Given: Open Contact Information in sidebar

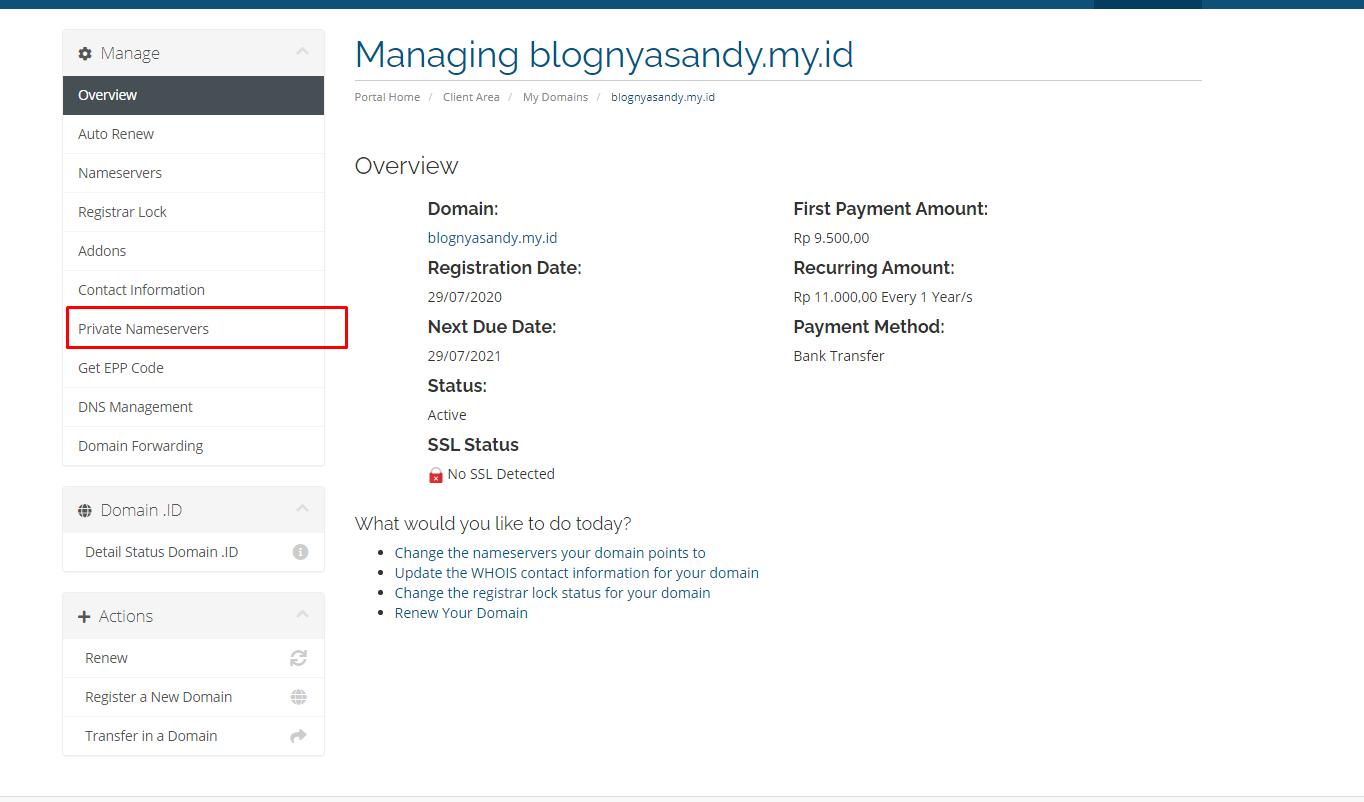Looking at the screenshot, I should (x=193, y=290).
